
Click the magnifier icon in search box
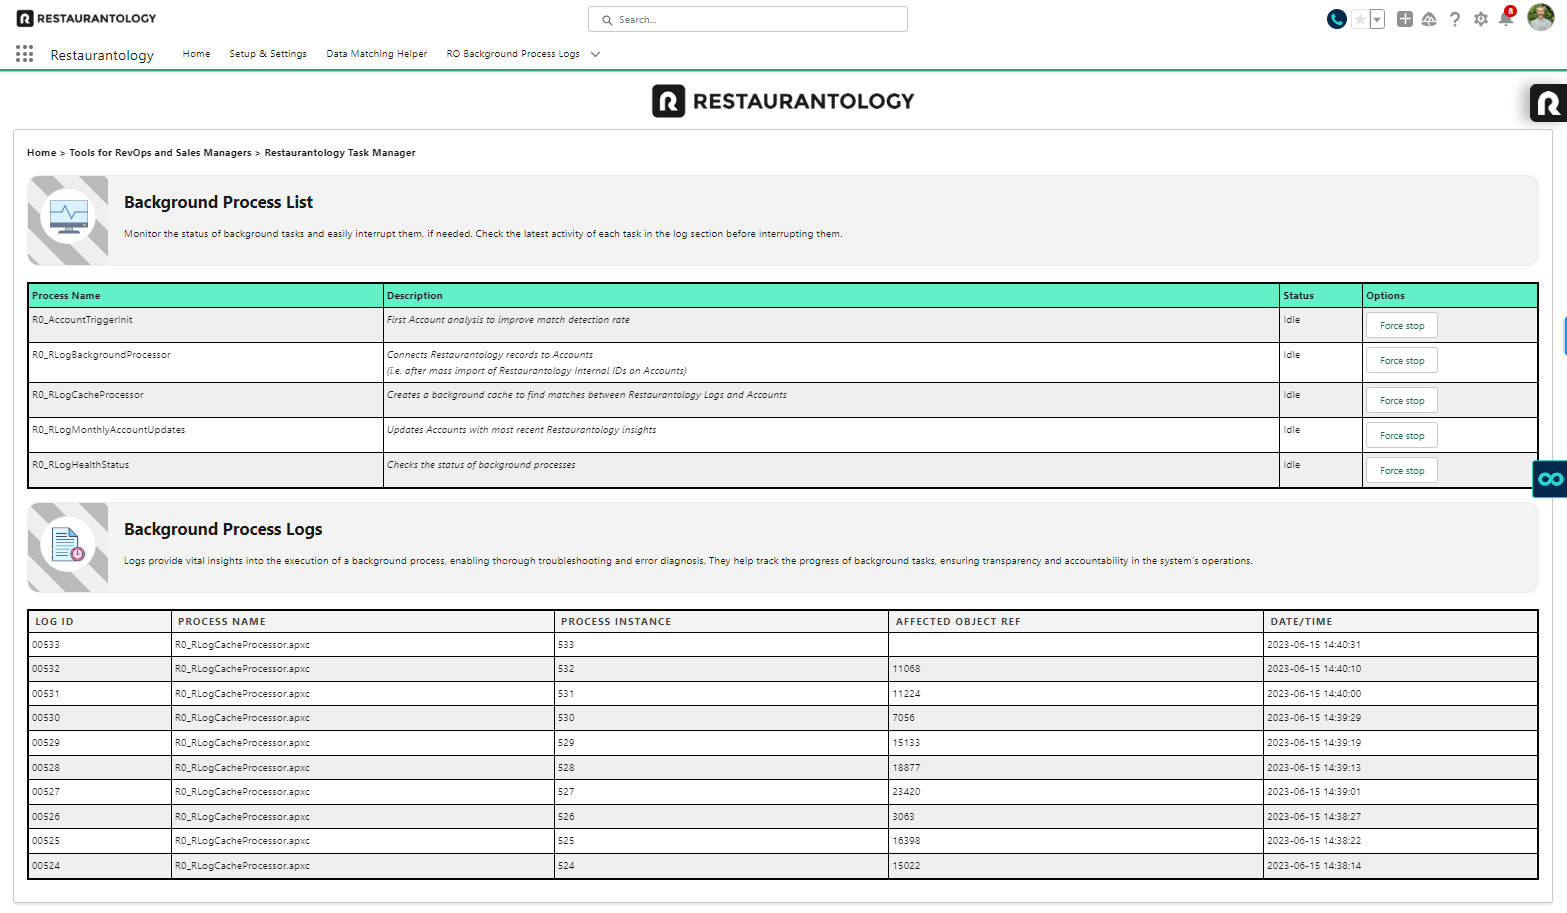pyautogui.click(x=607, y=20)
